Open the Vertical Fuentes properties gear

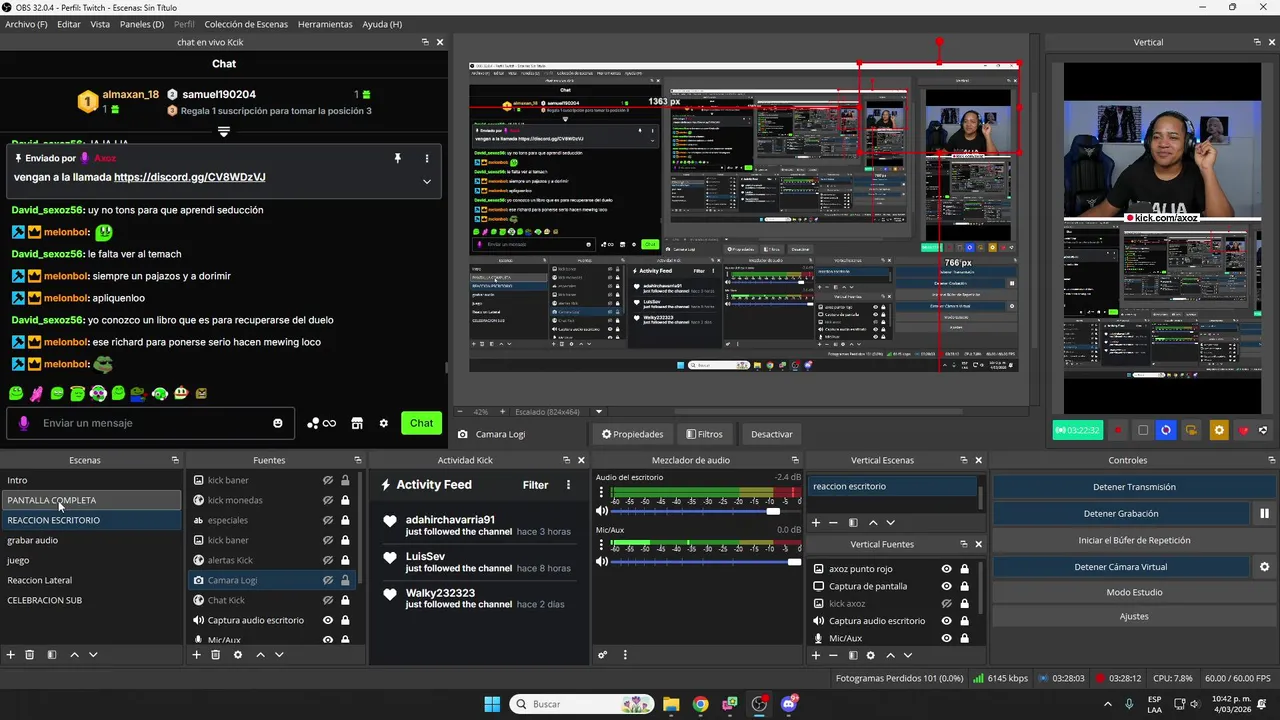[x=871, y=655]
